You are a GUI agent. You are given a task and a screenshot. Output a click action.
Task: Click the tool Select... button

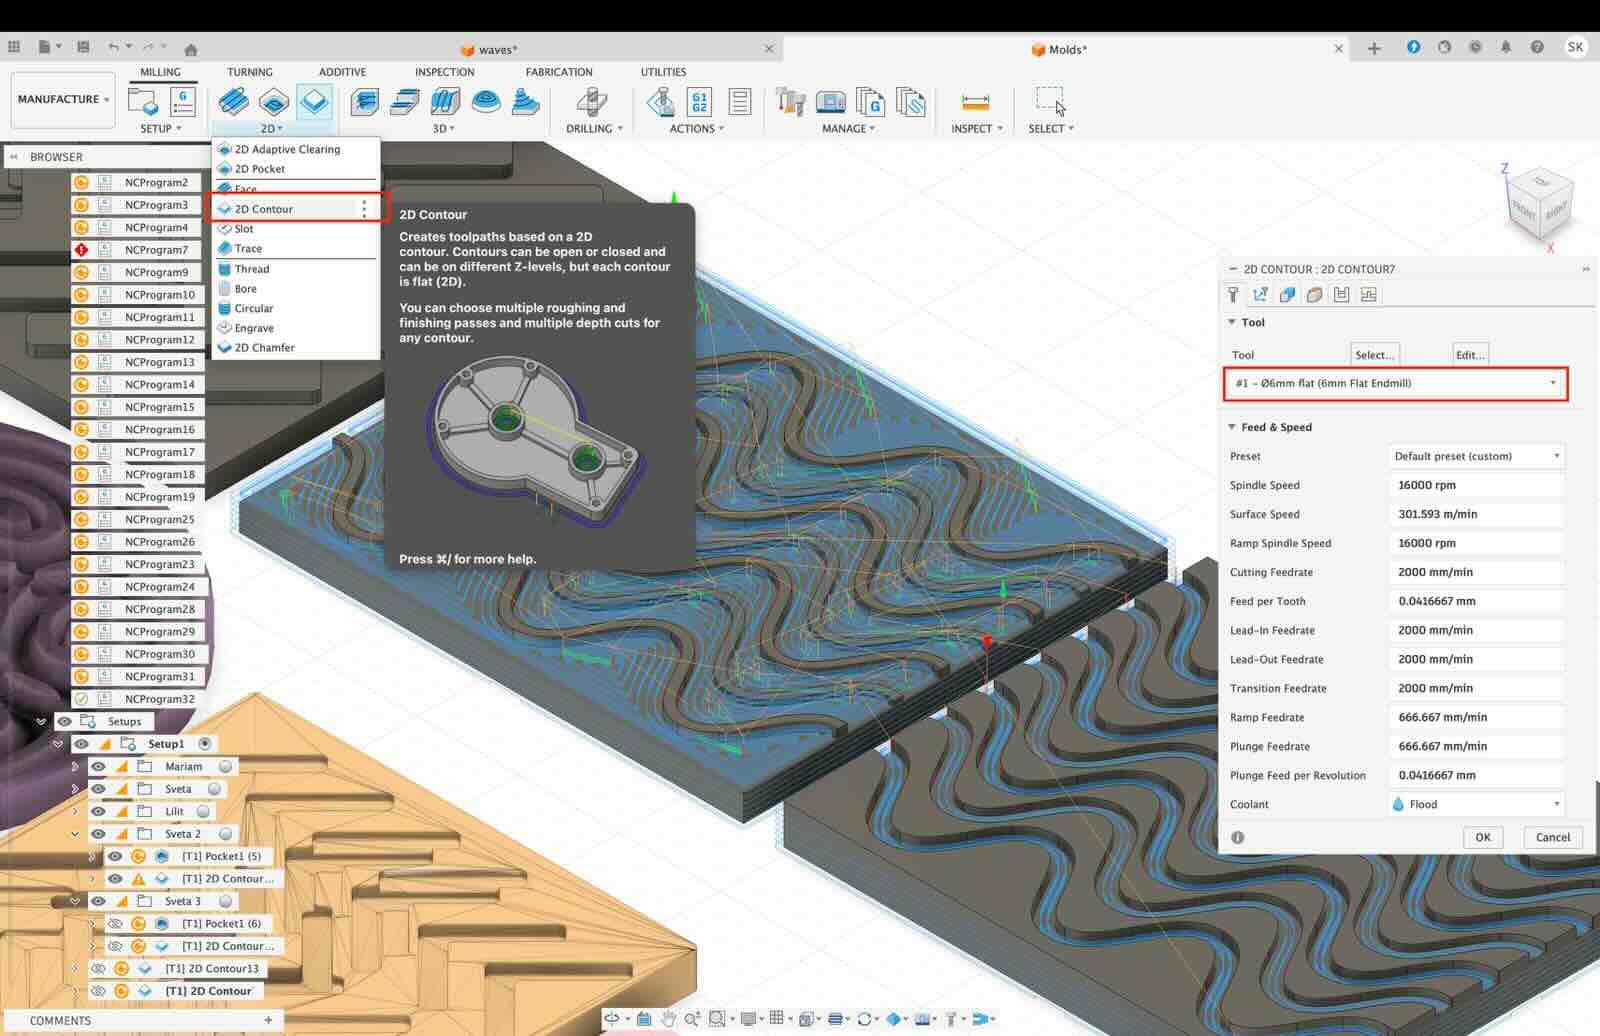1374,355
